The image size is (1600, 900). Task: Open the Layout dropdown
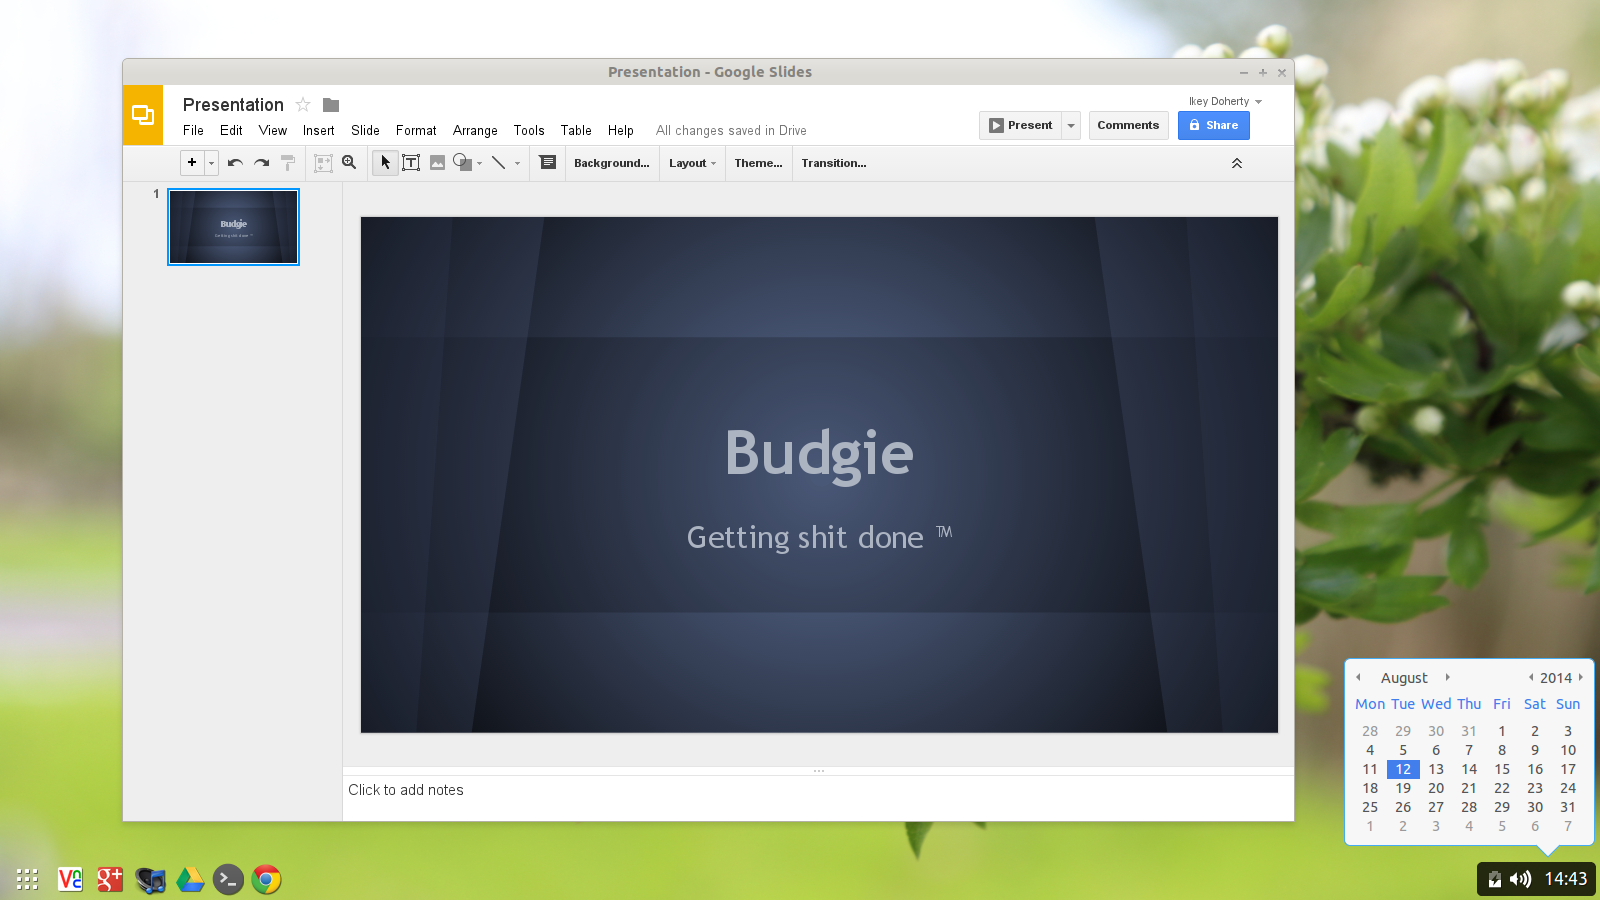click(x=692, y=163)
